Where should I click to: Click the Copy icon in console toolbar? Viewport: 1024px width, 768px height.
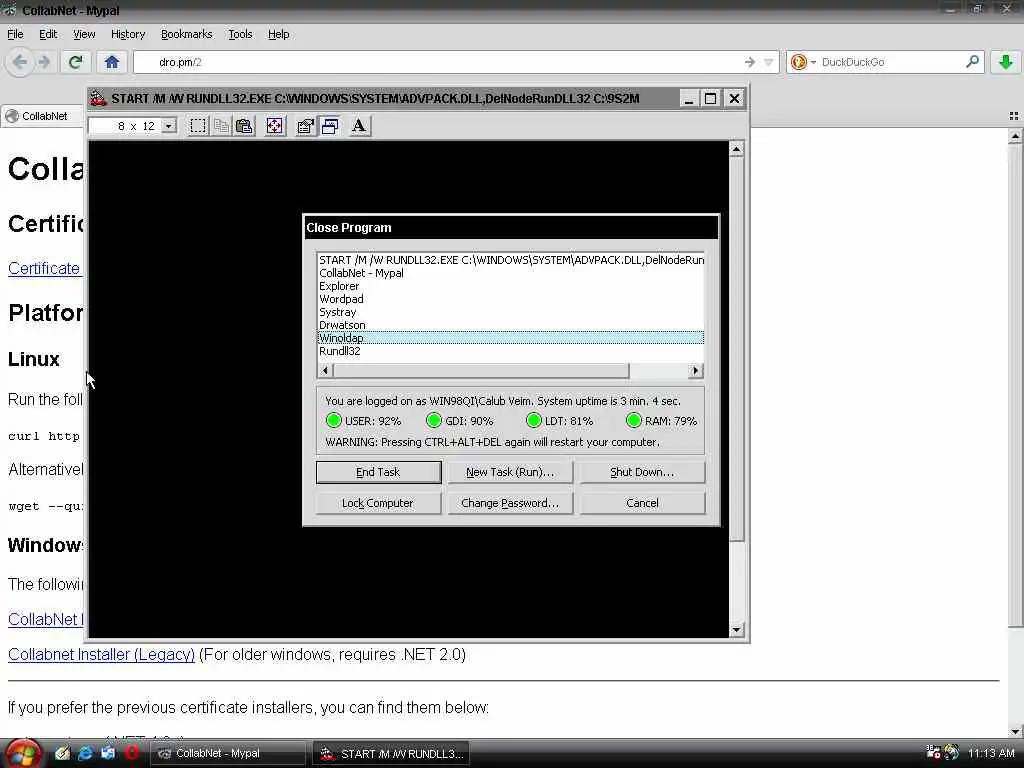pyautogui.click(x=221, y=125)
